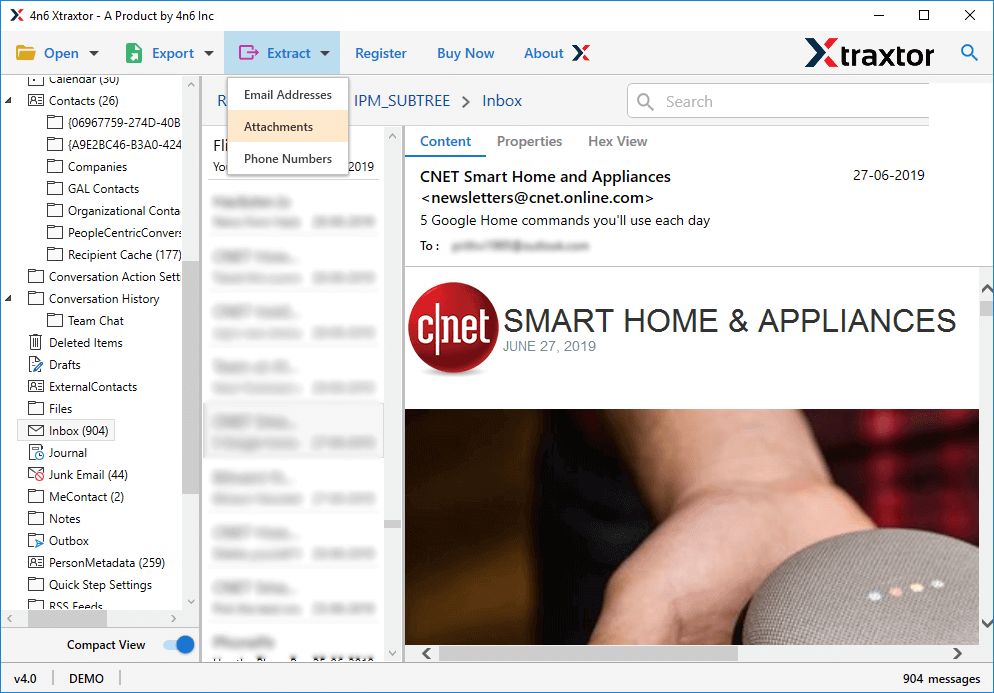Click the PersonMetadata card icon
The image size is (994, 693).
tap(36, 562)
